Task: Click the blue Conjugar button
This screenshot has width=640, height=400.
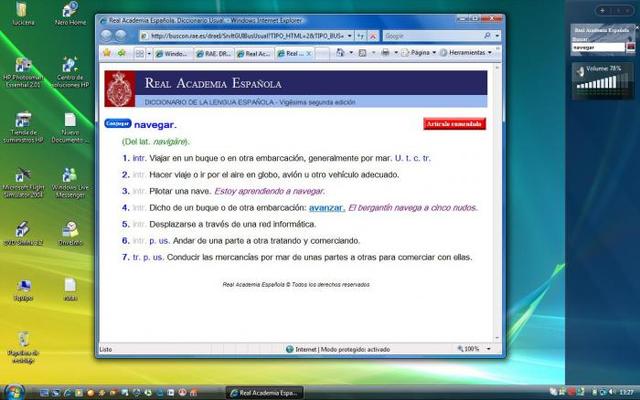Action: [x=118, y=124]
